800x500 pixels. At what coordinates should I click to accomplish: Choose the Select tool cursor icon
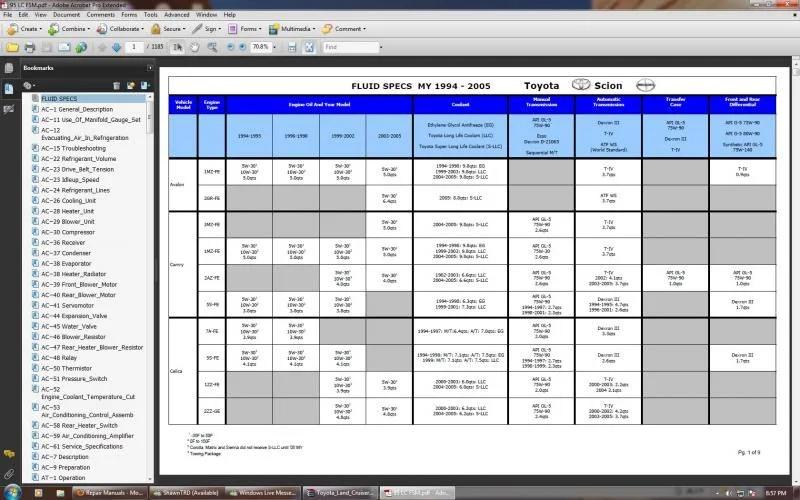tap(177, 47)
